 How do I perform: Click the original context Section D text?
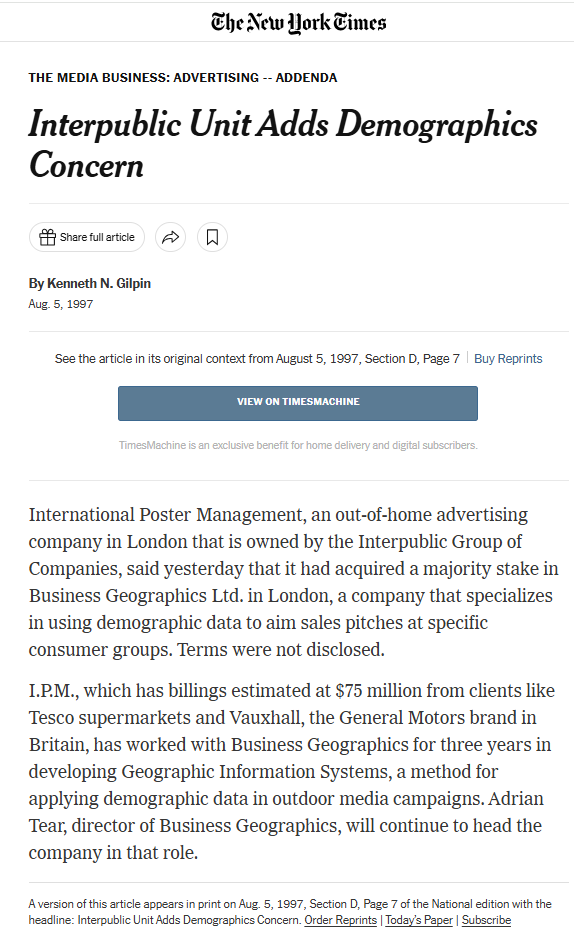tap(257, 359)
